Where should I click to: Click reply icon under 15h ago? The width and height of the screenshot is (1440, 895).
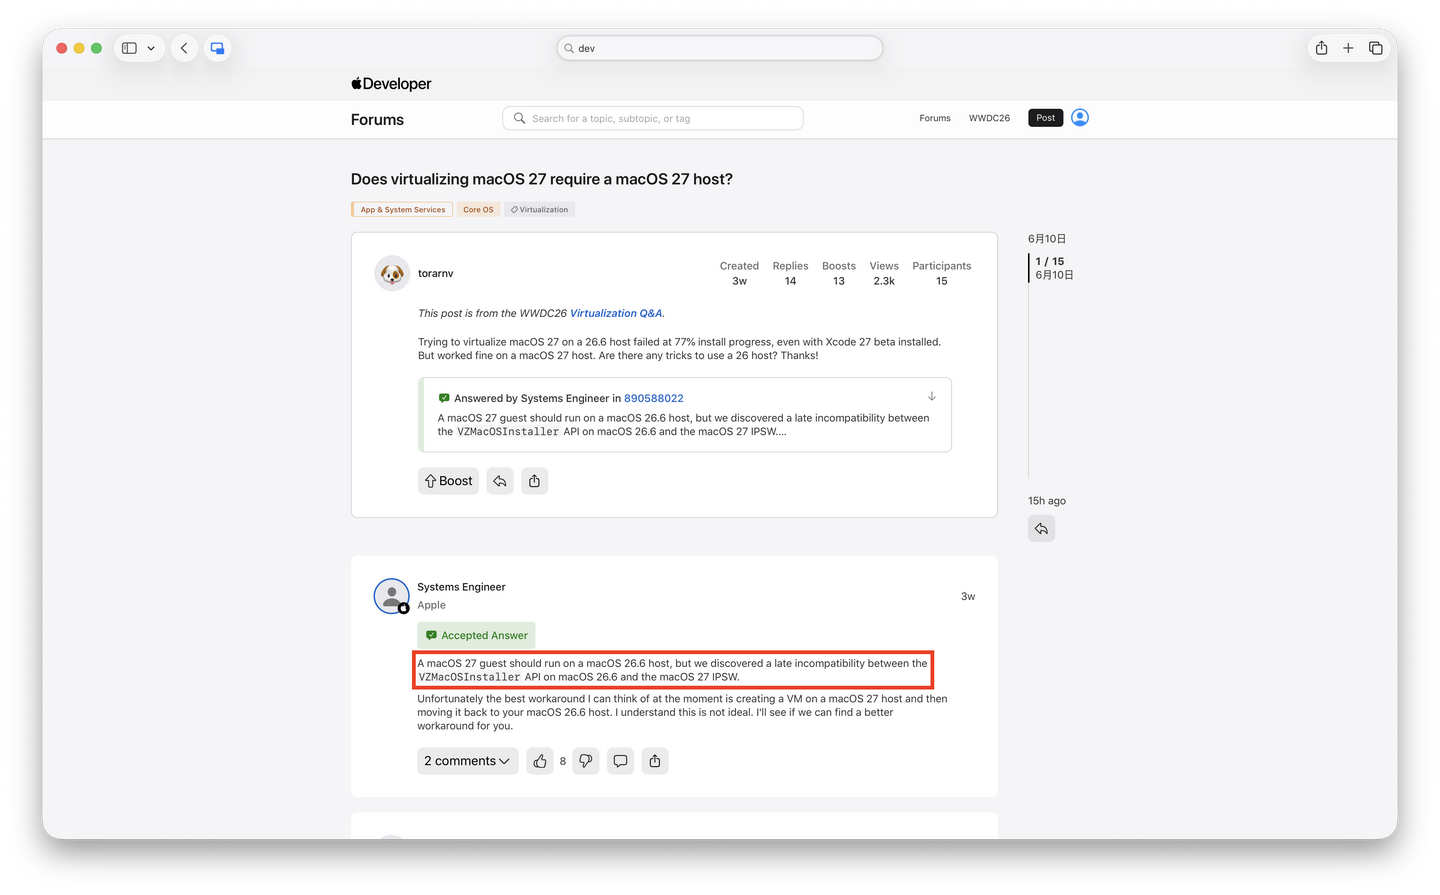[1041, 528]
